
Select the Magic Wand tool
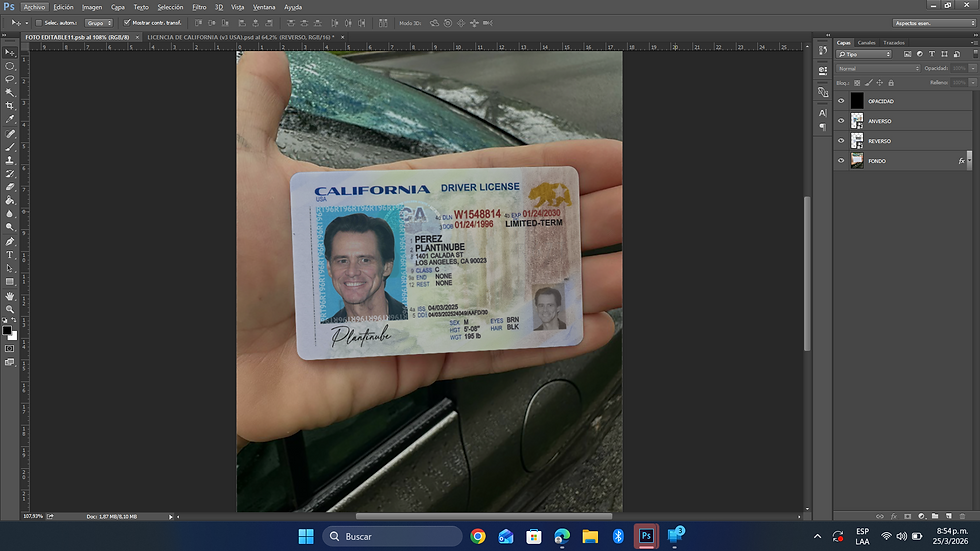click(9, 92)
